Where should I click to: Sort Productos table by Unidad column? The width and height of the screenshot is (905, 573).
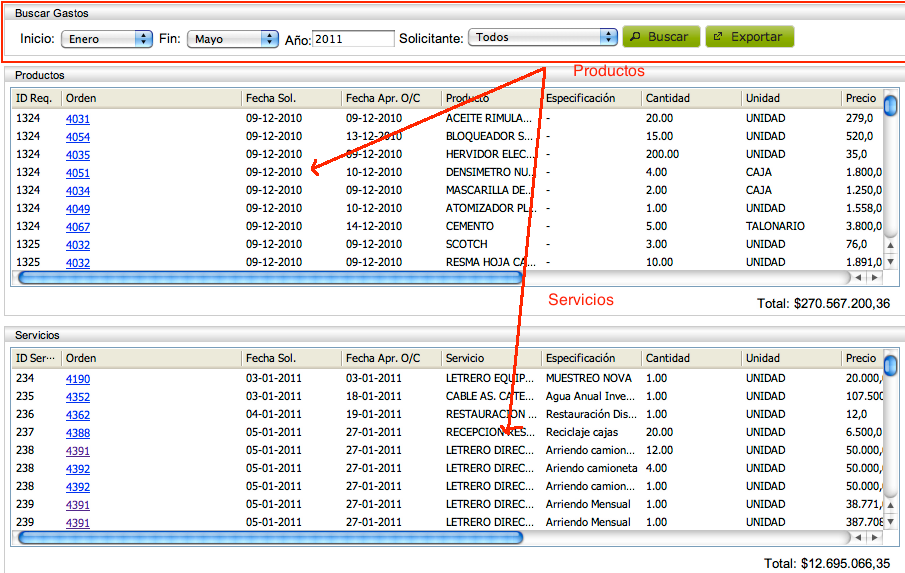click(x=791, y=98)
